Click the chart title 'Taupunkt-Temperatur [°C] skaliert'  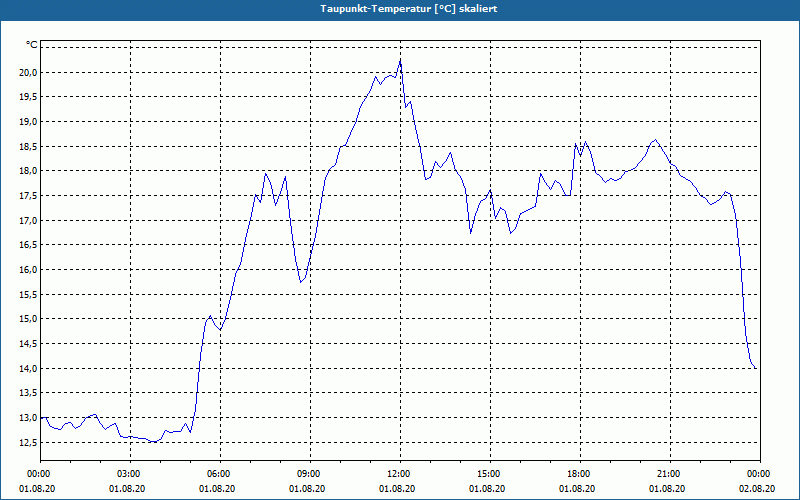click(409, 9)
